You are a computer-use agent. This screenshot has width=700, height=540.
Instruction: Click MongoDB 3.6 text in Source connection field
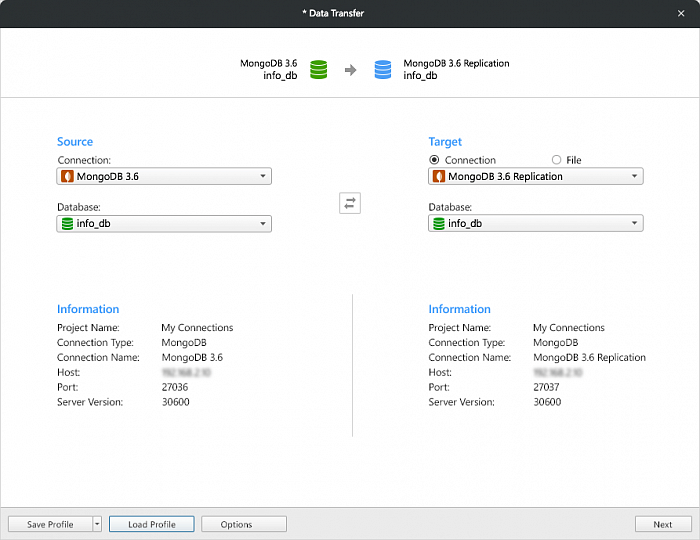tap(108, 176)
